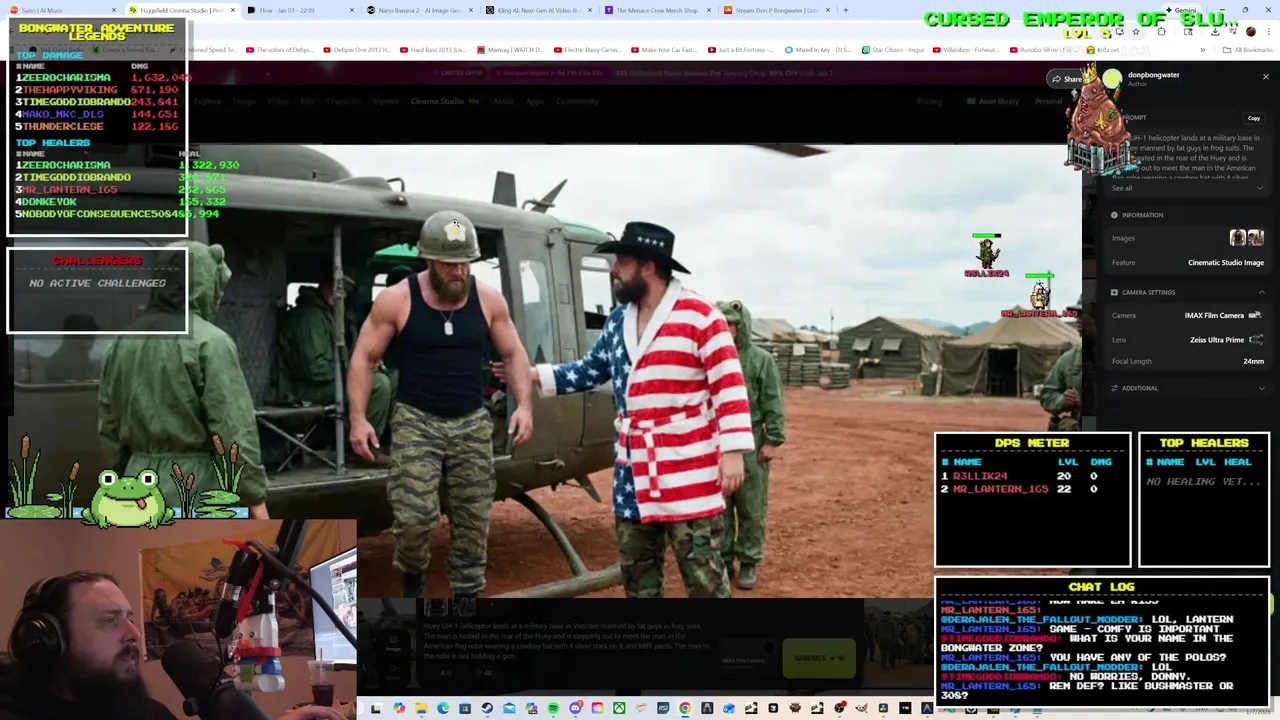Open the Image menu in Higgsfield

tap(244, 101)
